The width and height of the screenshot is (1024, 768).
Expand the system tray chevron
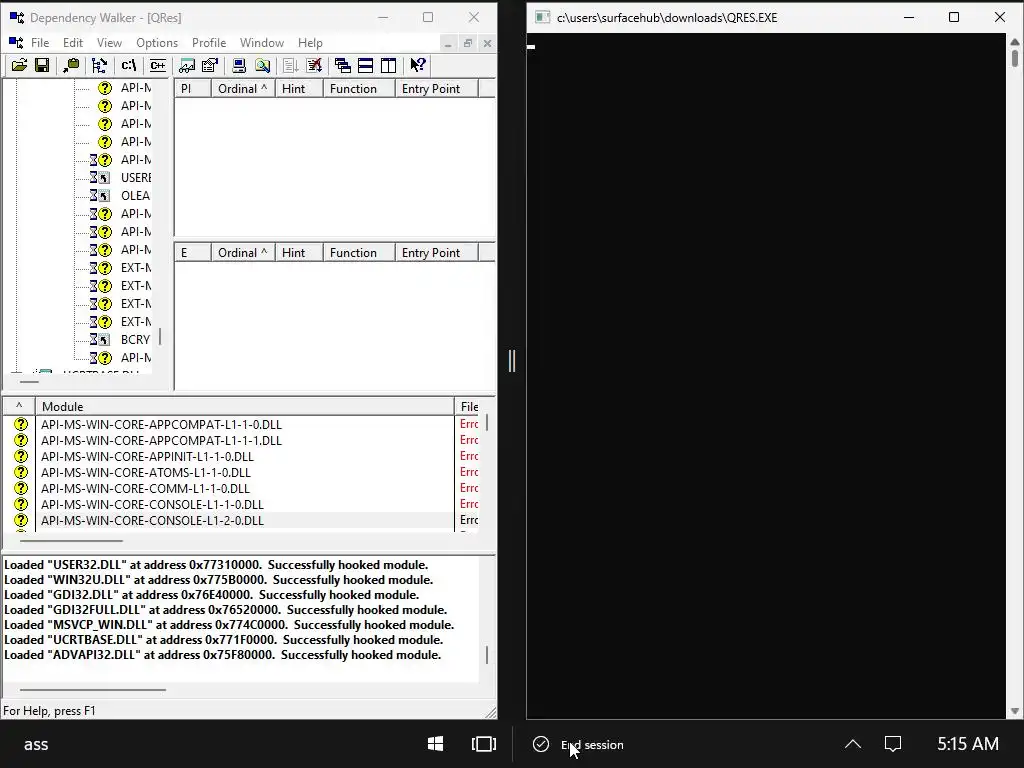[853, 744]
